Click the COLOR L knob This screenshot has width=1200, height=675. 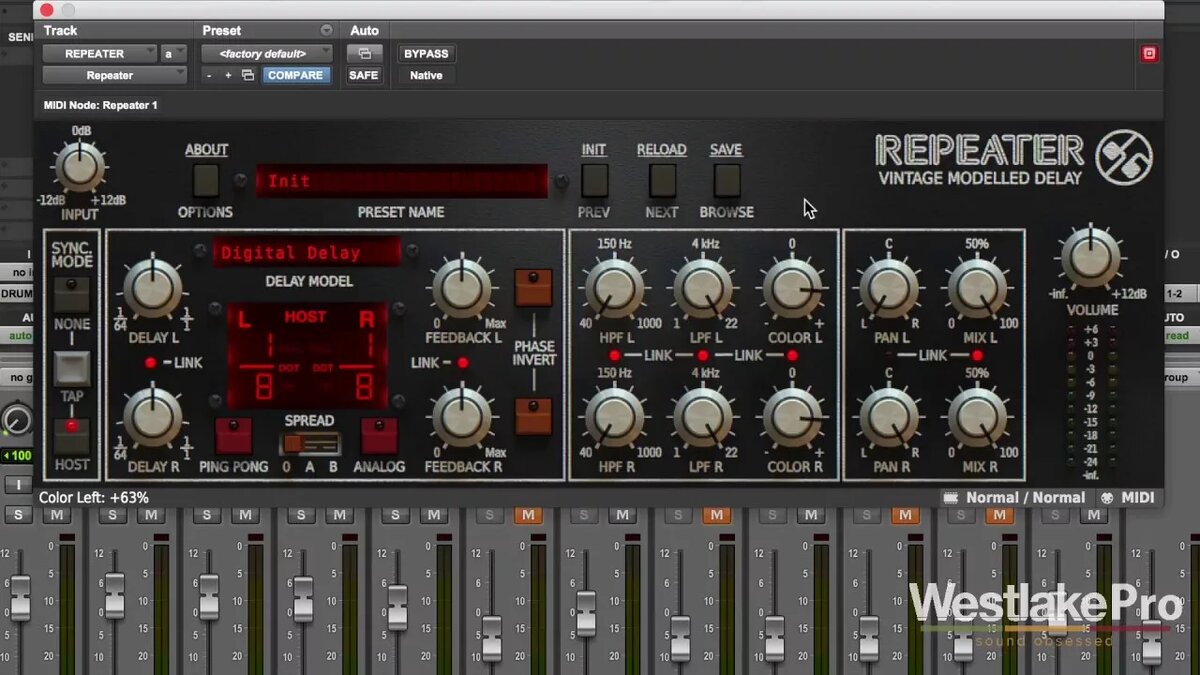(x=792, y=288)
